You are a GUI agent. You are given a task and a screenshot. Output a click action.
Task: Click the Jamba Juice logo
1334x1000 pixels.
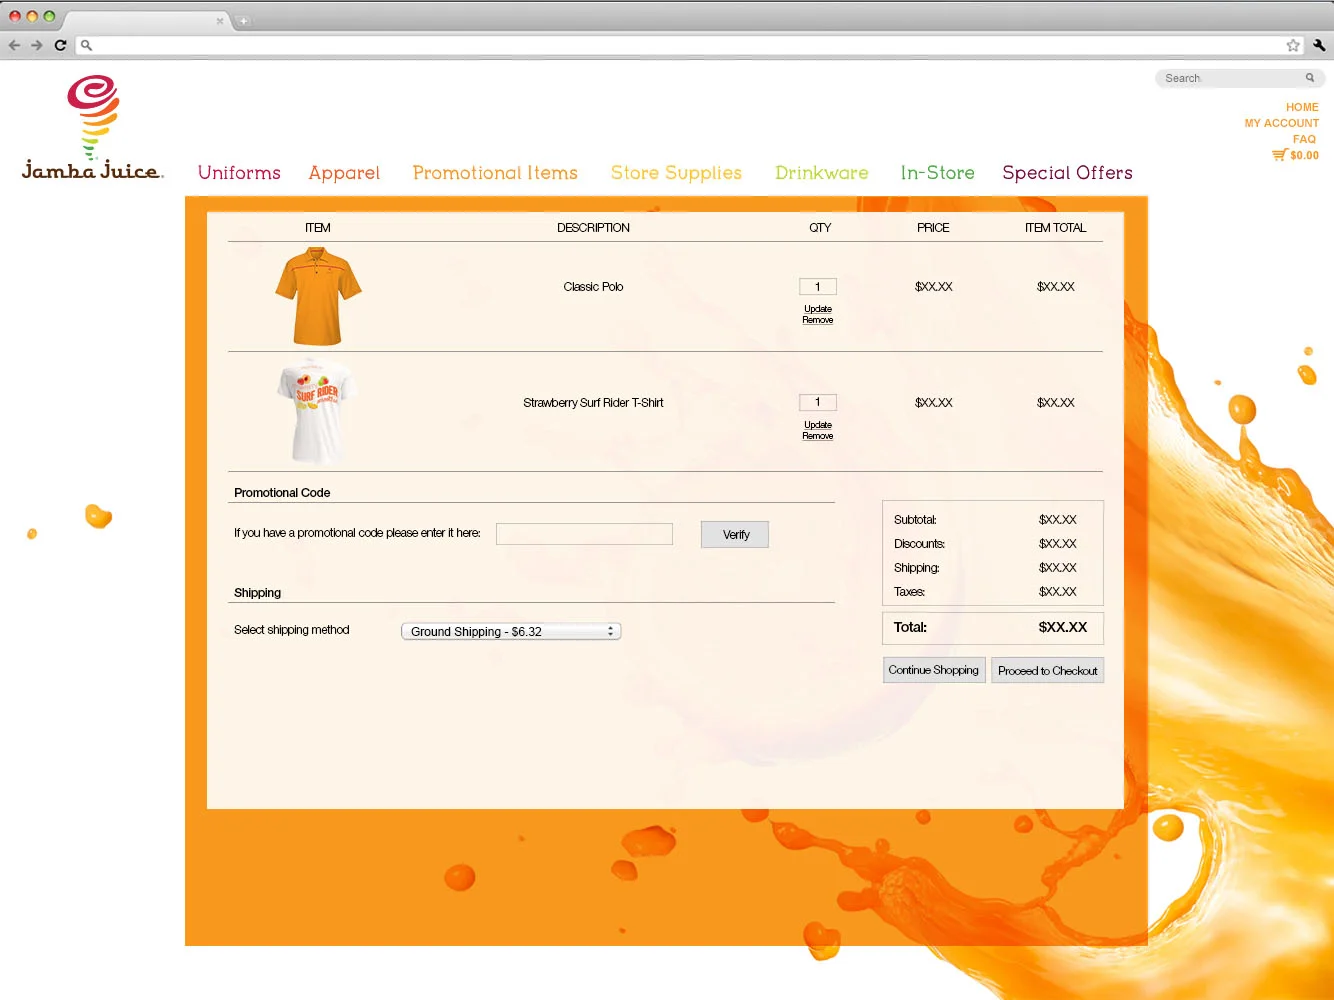(x=92, y=128)
